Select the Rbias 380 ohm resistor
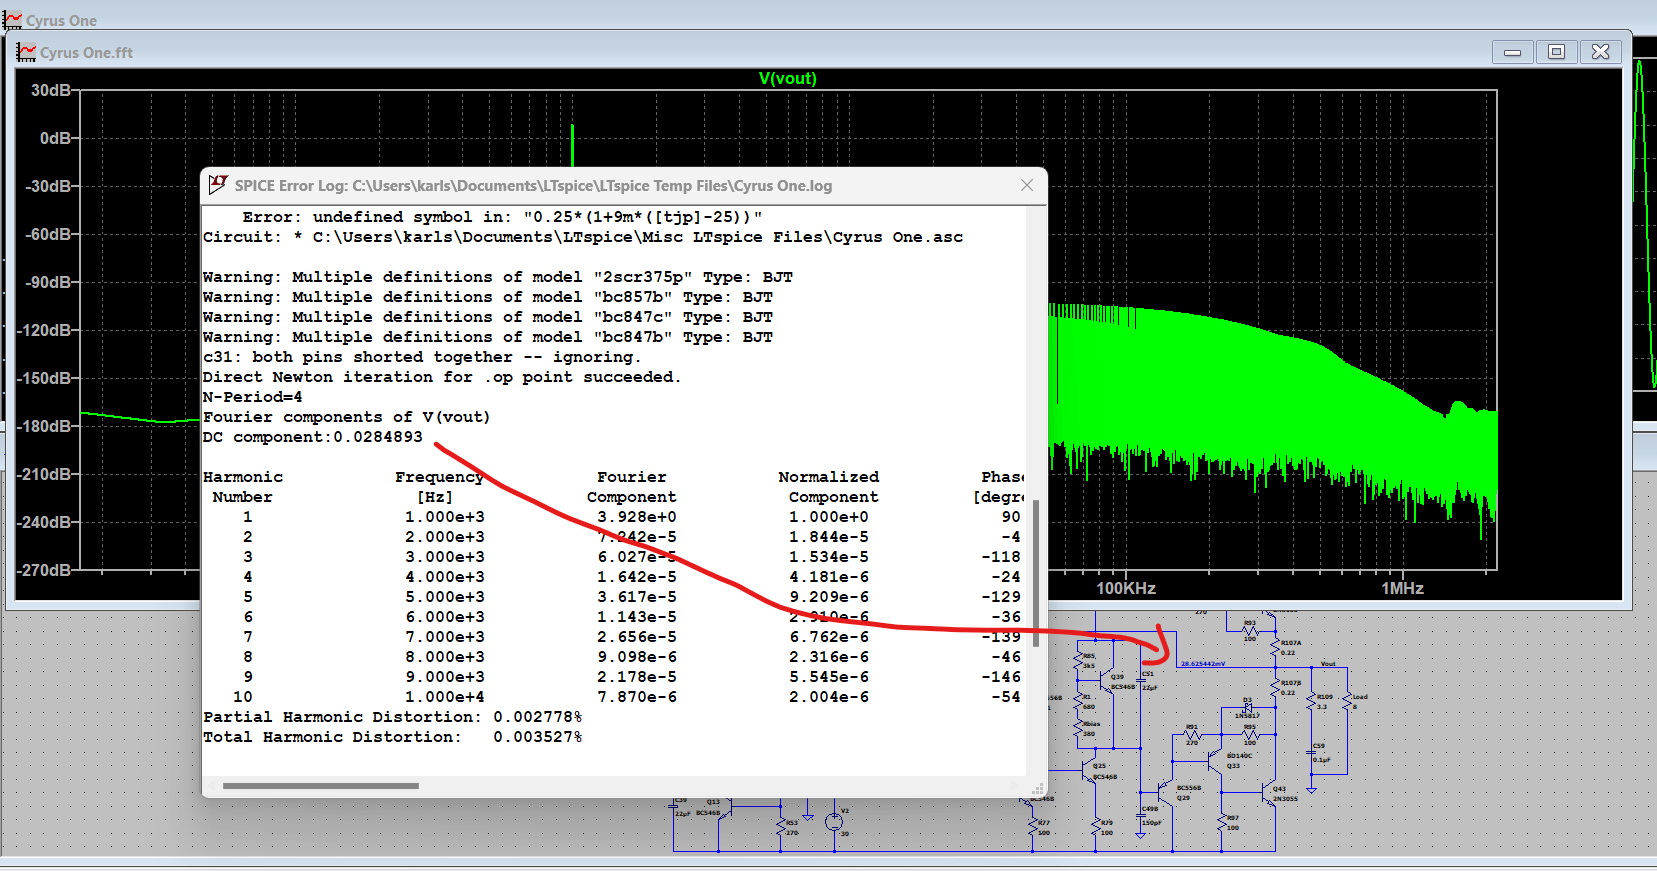This screenshot has width=1657, height=871. click(1078, 728)
